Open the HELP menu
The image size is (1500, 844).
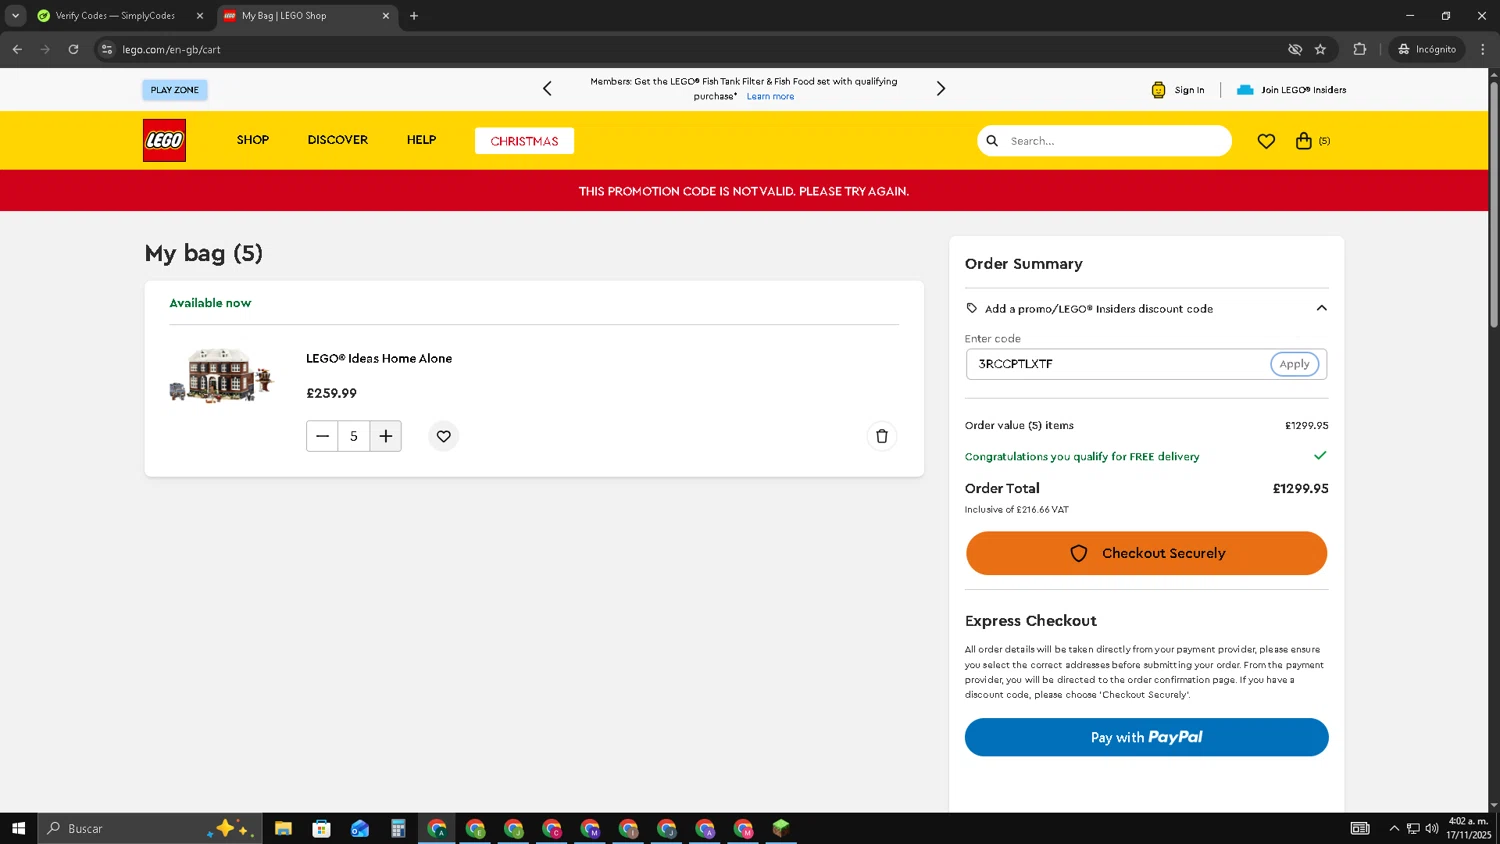tap(421, 140)
